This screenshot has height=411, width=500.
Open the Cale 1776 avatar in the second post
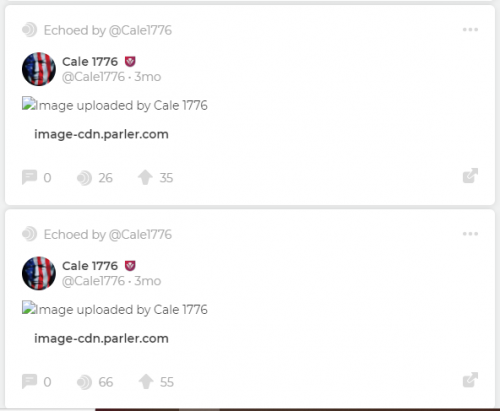pos(39,273)
